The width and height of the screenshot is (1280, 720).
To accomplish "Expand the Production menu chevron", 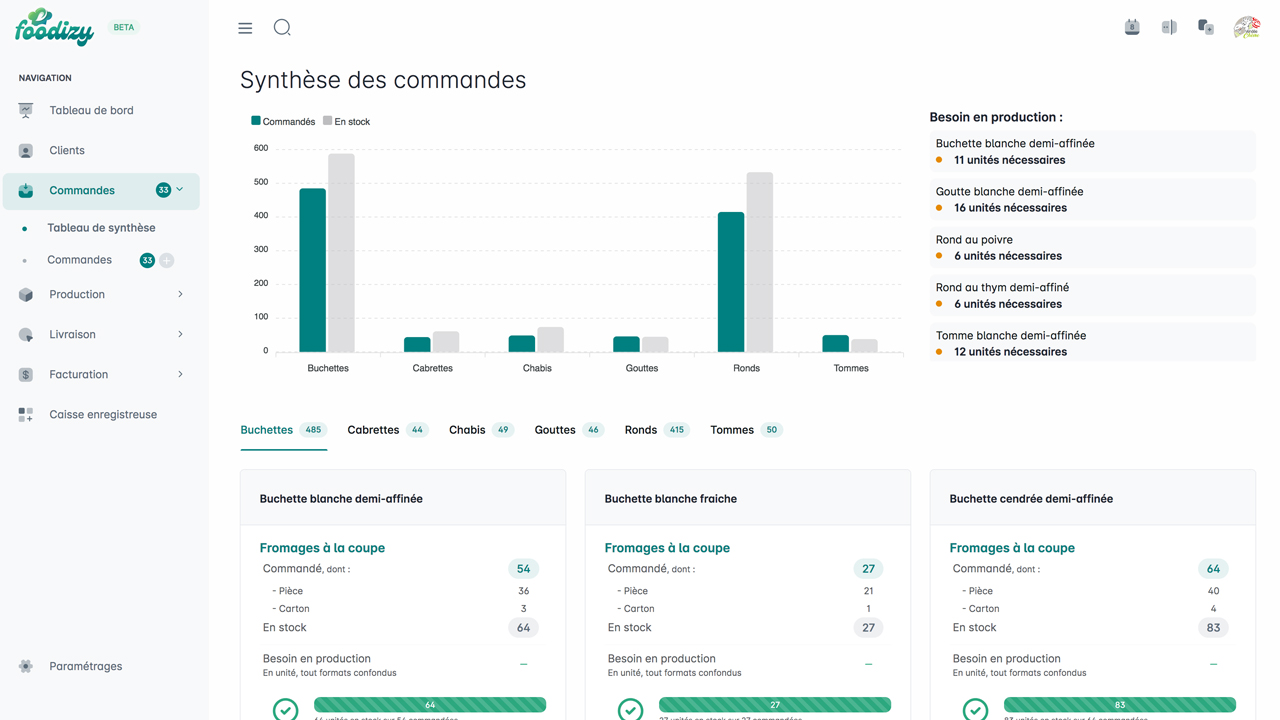I will (x=180, y=294).
